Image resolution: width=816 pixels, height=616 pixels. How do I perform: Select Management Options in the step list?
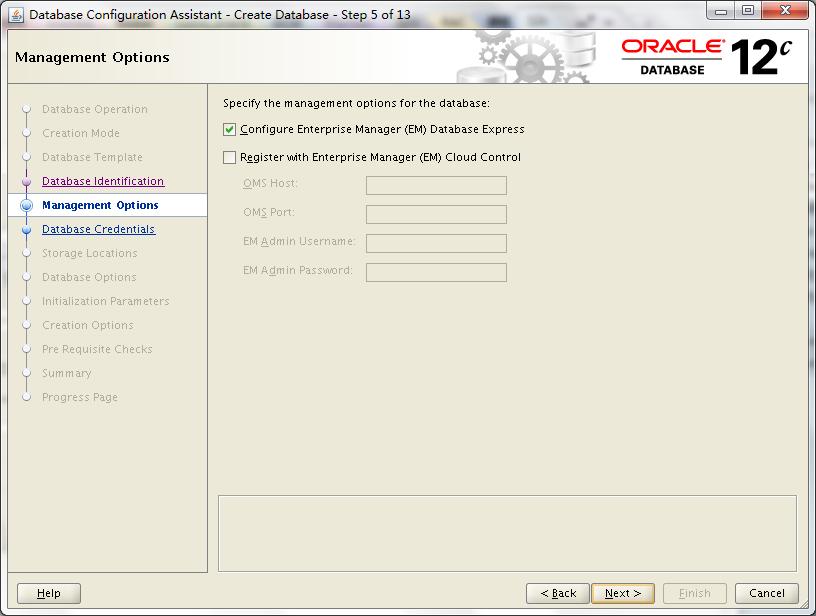click(100, 205)
